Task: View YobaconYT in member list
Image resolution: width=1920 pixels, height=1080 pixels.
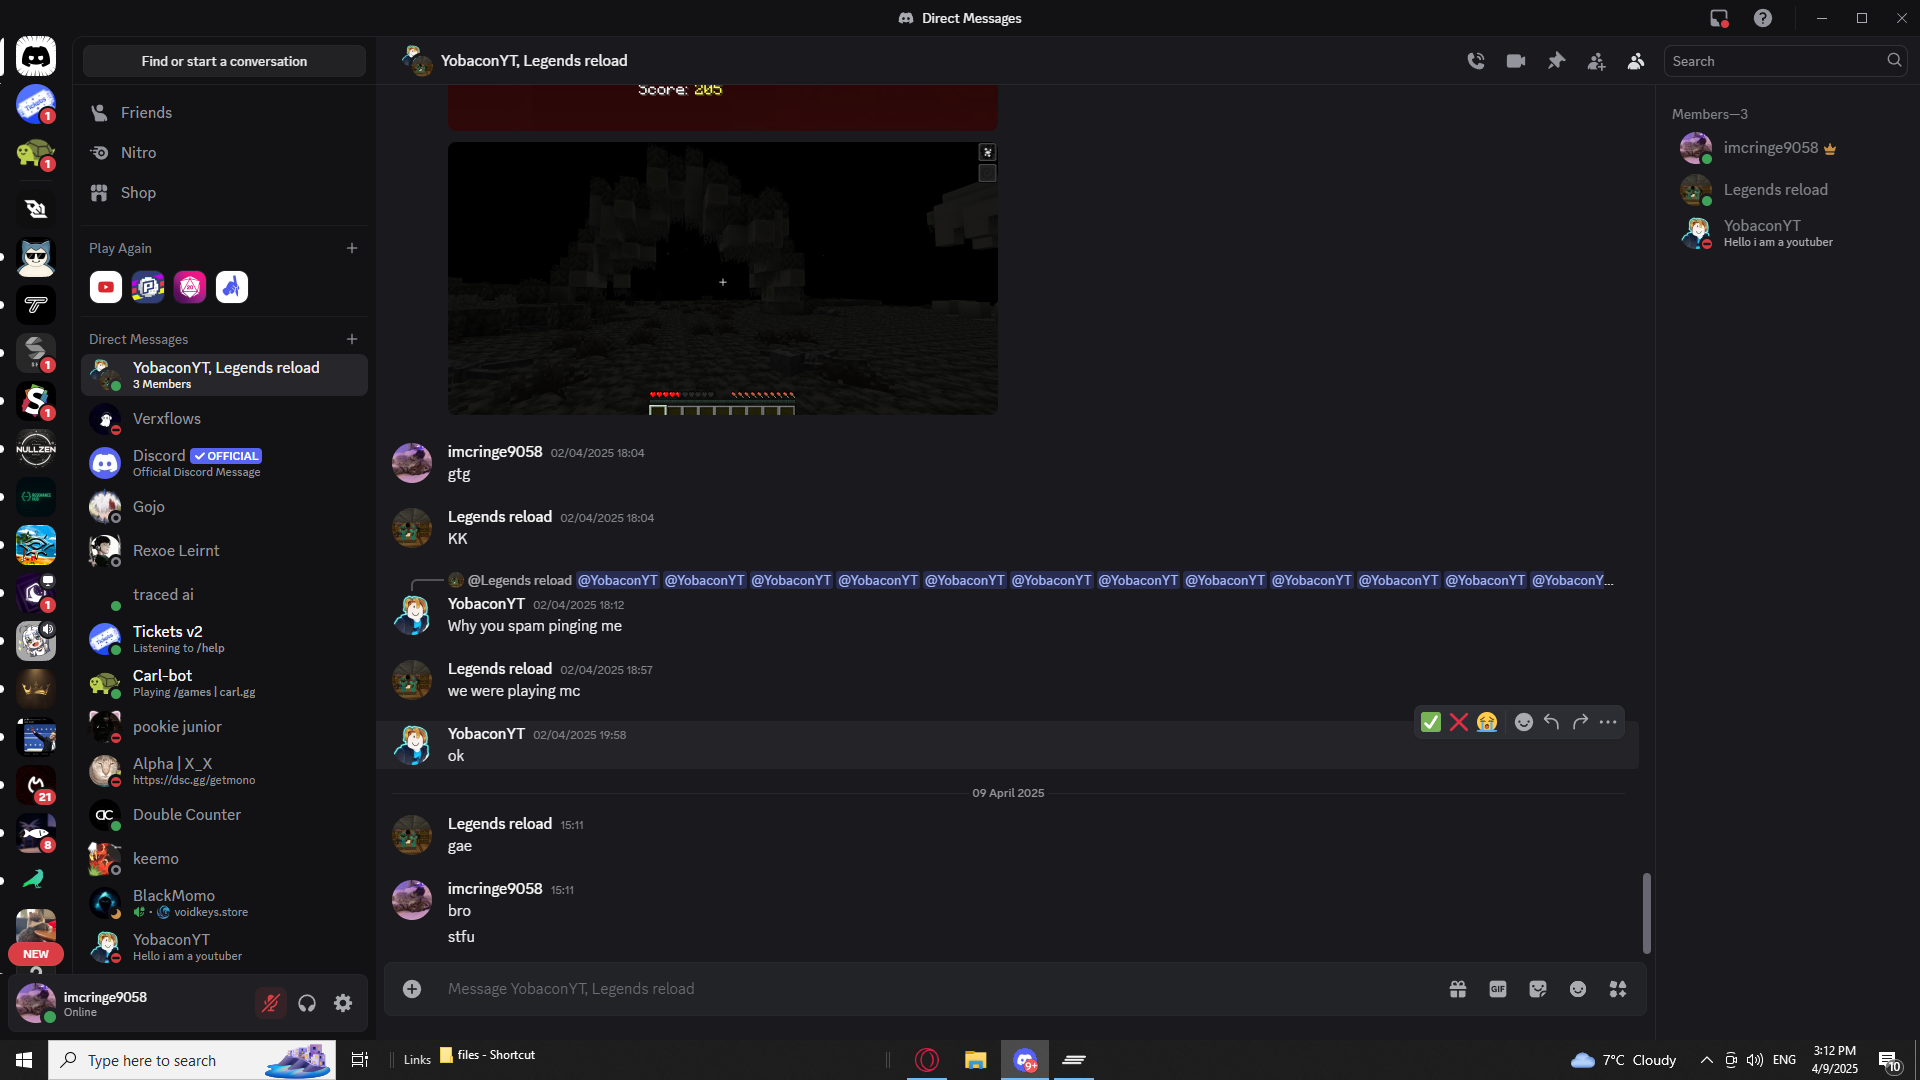Action: pos(1786,233)
